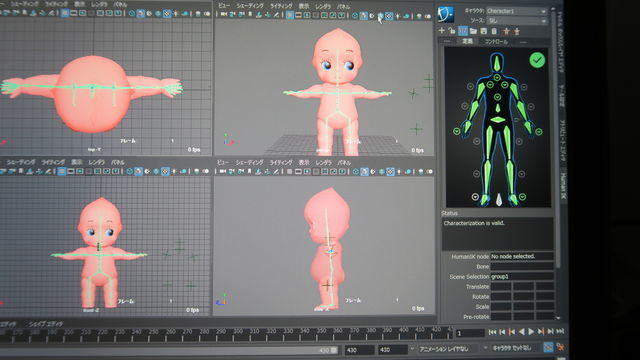Viewport: 640px width, 360px height.
Task: Open 表示 menu in the perspective viewport
Action: (304, 7)
